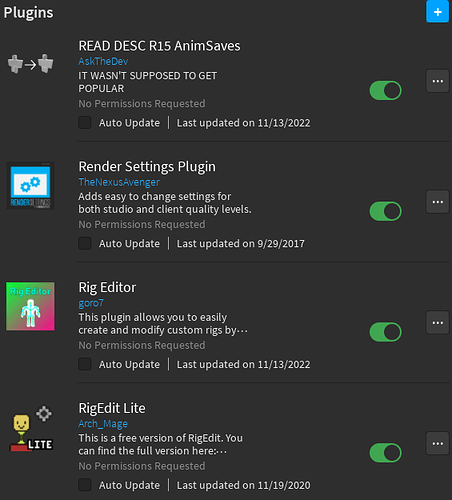Open more options for R15 AnimSaves
Screen dimensions: 452x500
(437, 81)
